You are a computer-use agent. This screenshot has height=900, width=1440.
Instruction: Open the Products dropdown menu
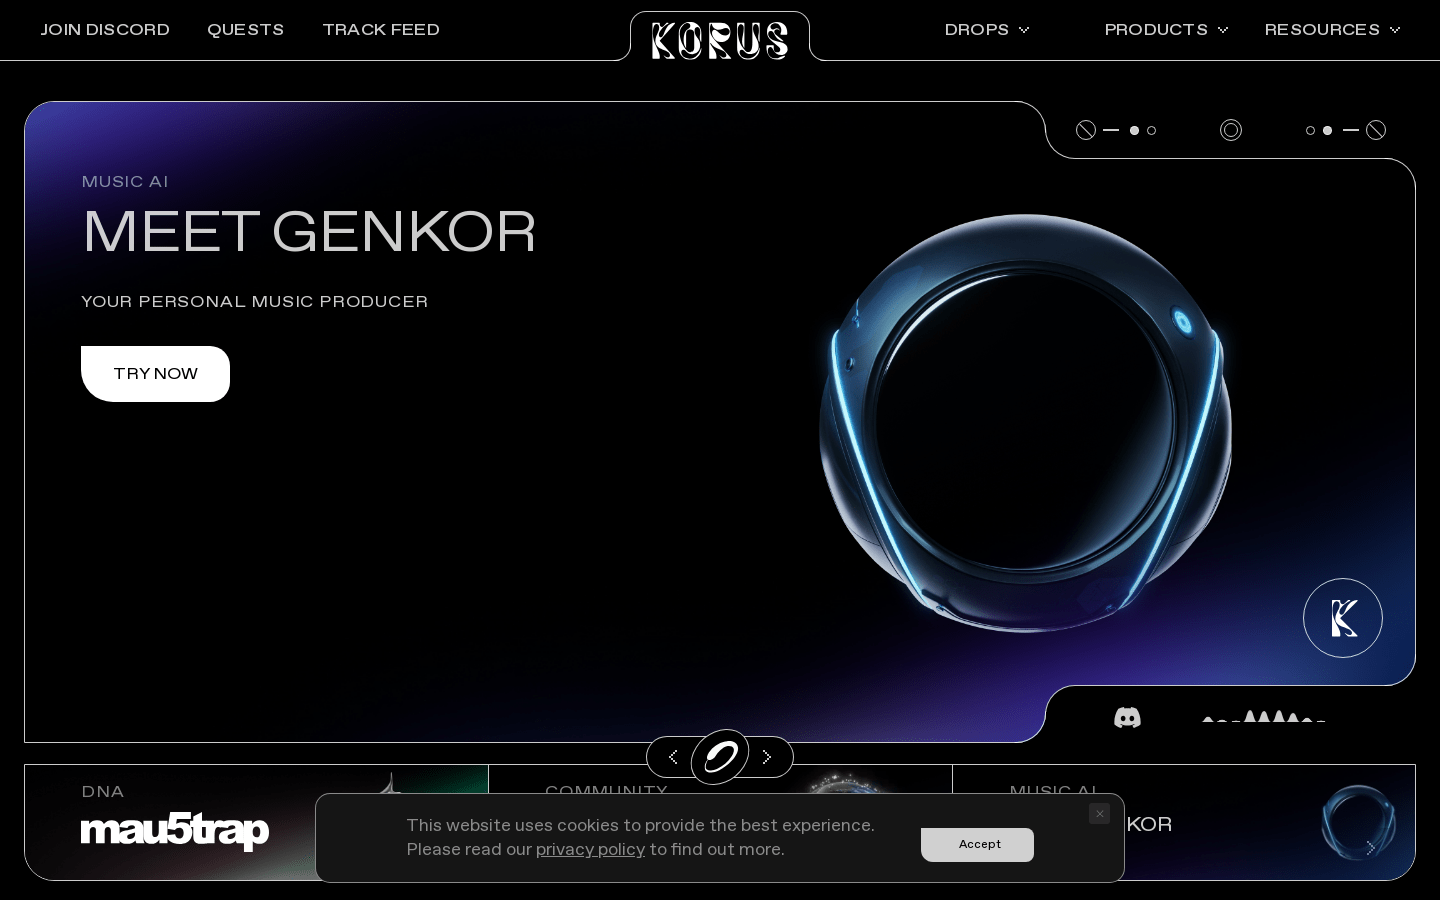point(1165,30)
